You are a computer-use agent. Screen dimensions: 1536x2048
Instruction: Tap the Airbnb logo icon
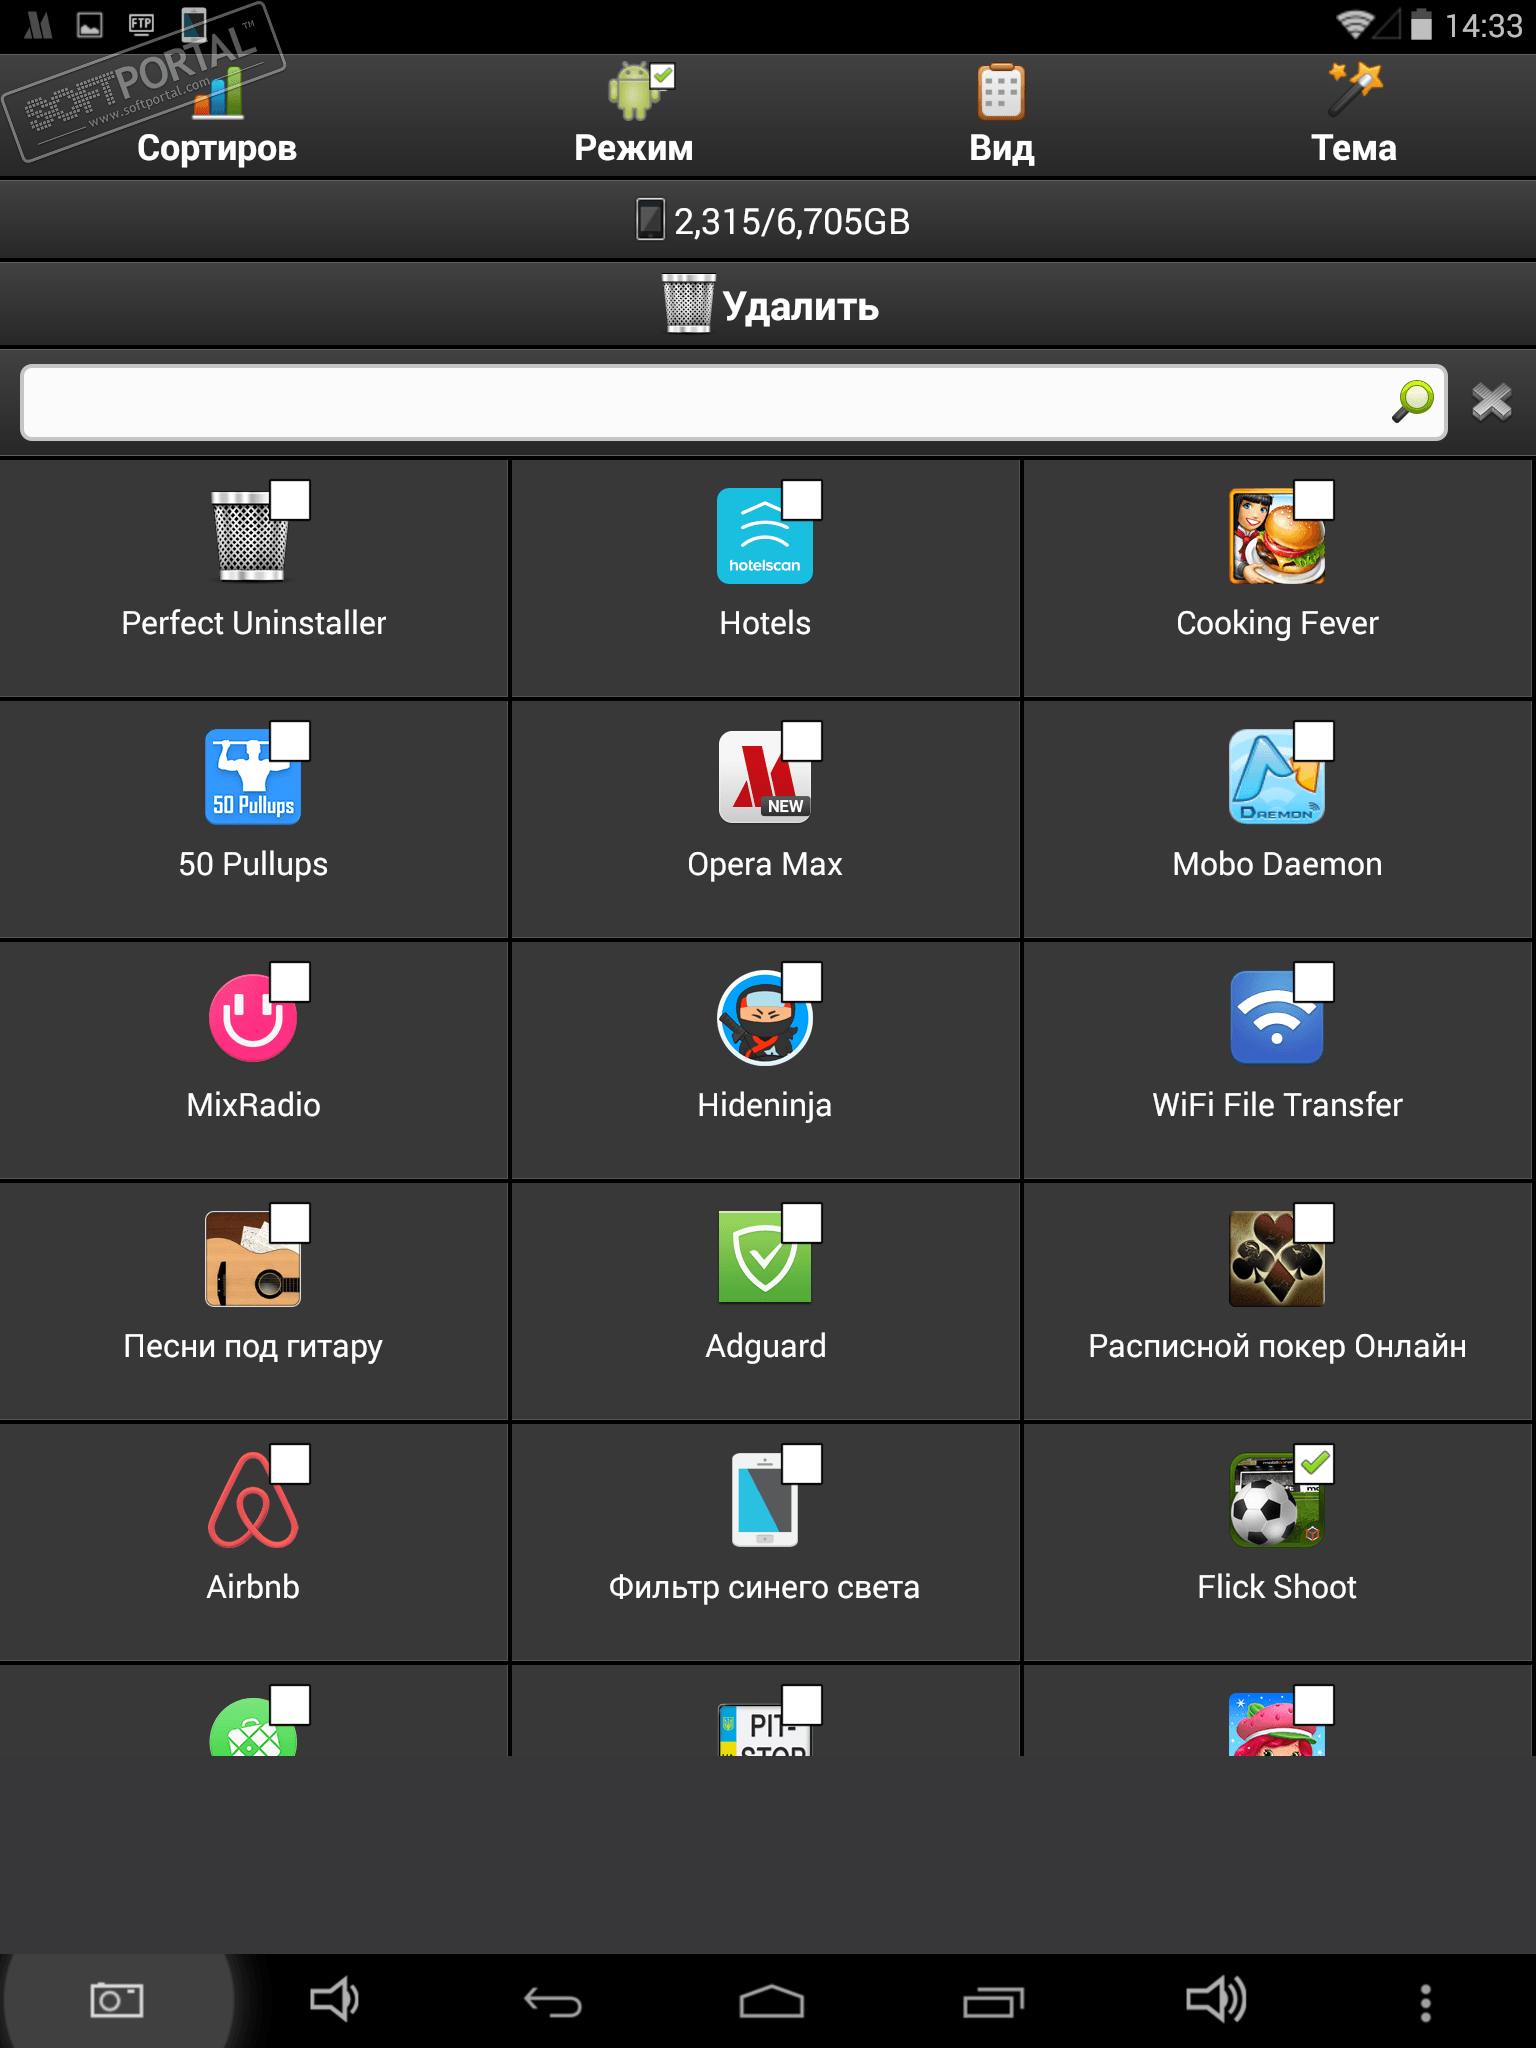coord(253,1500)
